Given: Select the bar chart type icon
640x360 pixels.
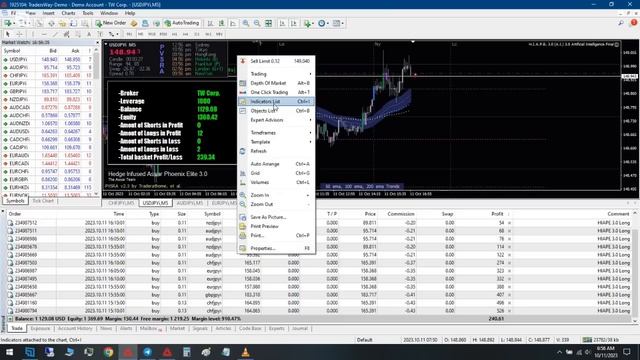Looking at the screenshot, I should 210,23.
